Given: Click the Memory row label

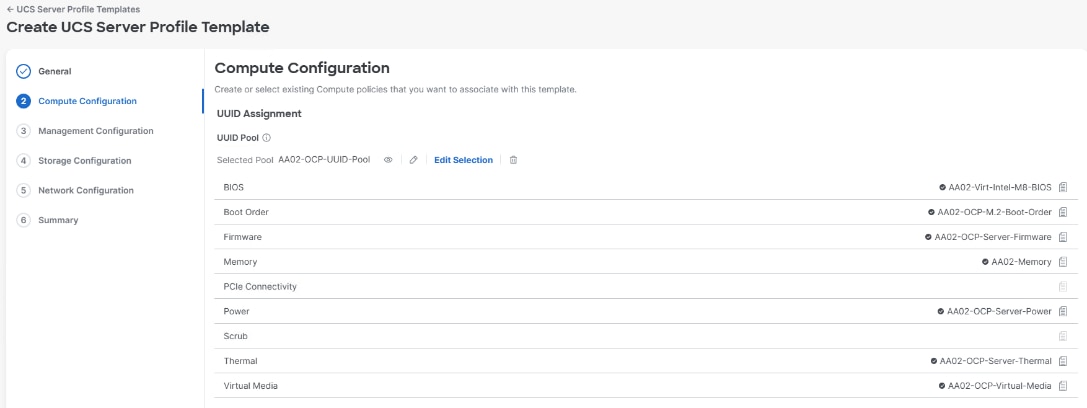Looking at the screenshot, I should click(x=240, y=262).
